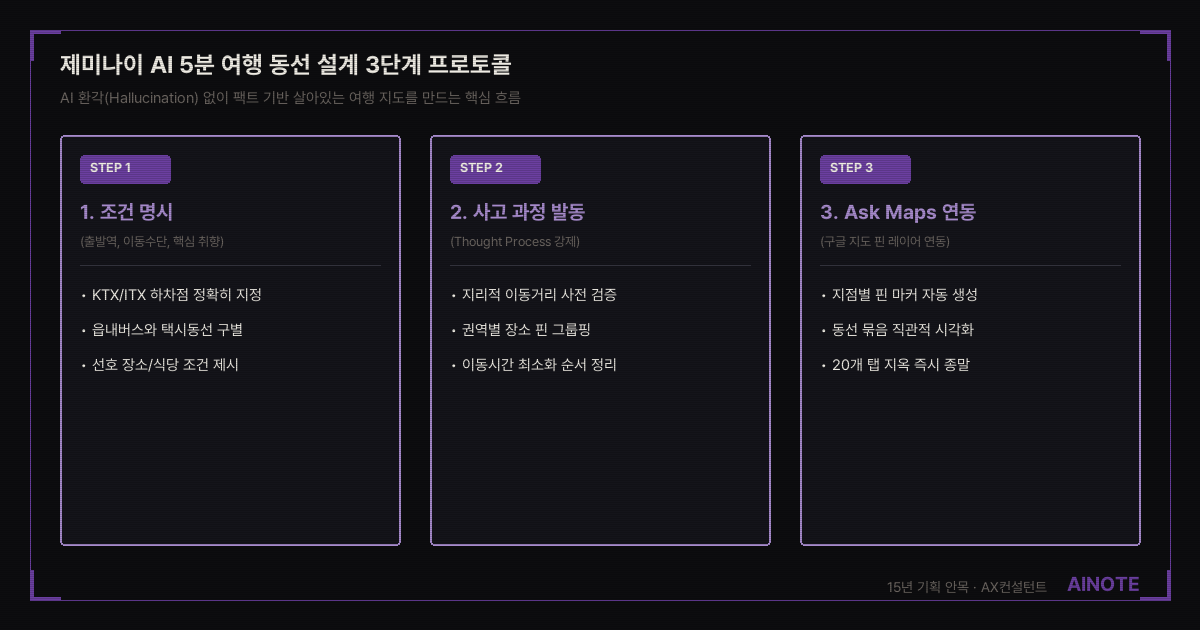Screen dimensions: 1200x630
Task: Click the subtitle about AI 환각(Hallucination)
Action: tap(290, 98)
